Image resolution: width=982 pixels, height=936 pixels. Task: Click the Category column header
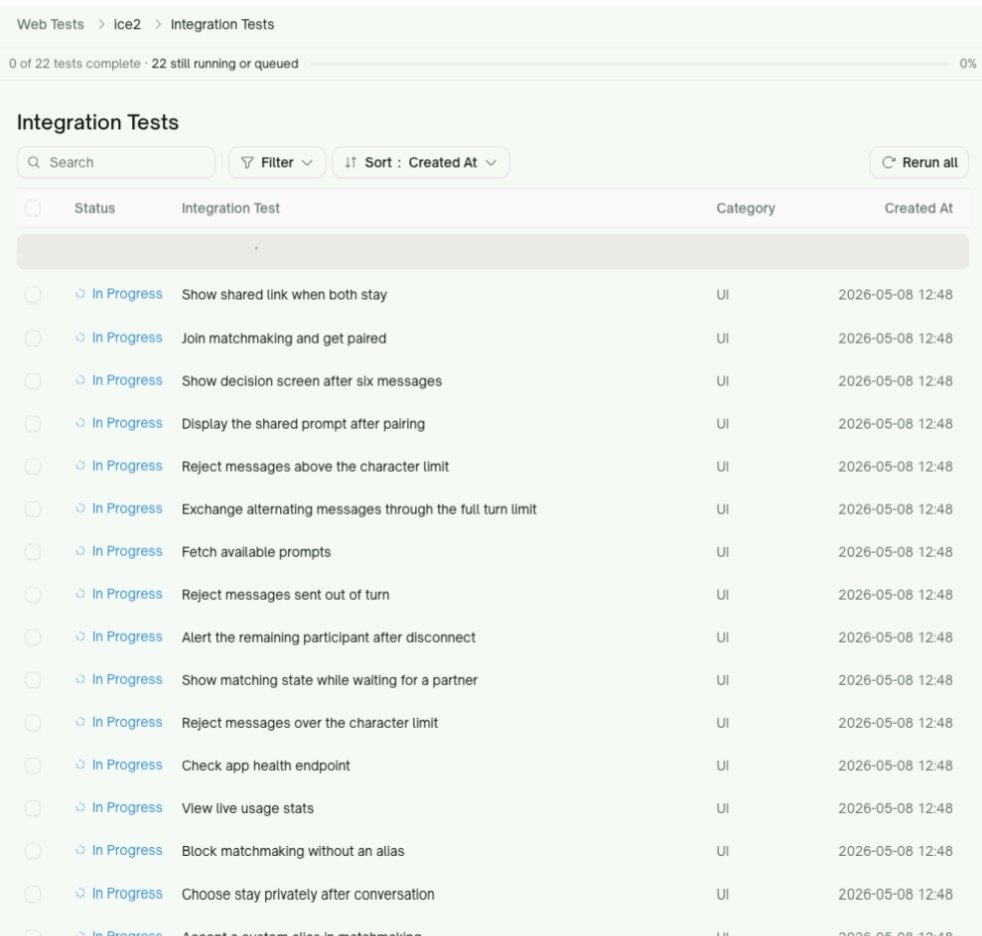coord(745,208)
